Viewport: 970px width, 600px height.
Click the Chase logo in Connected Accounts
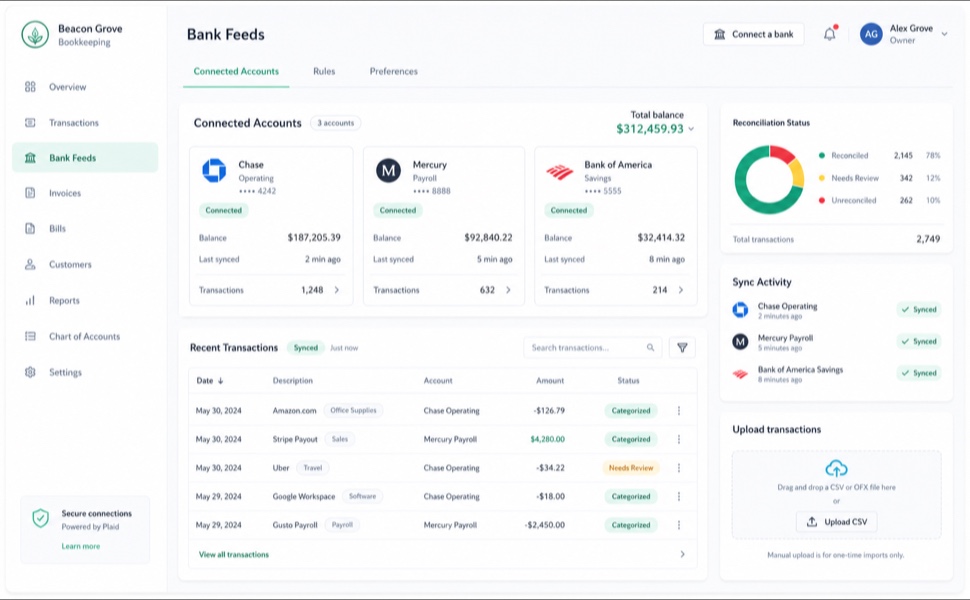point(214,170)
